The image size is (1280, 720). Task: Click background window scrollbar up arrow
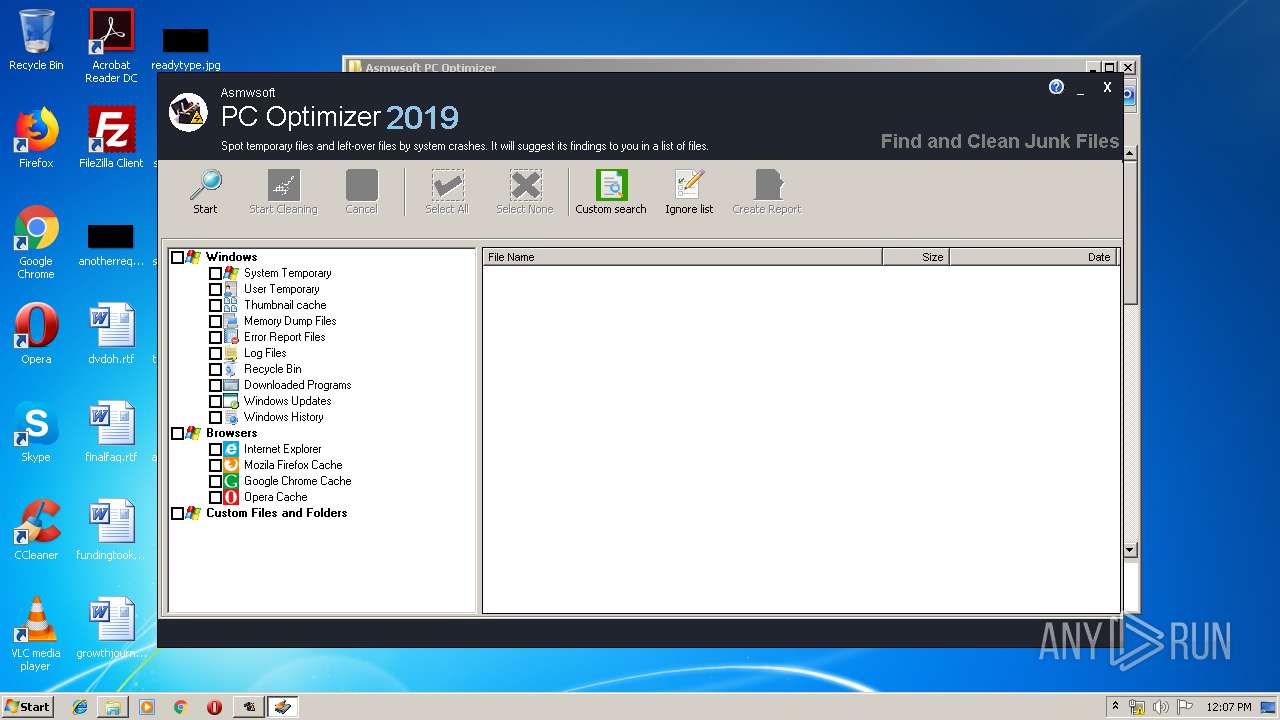(1130, 153)
